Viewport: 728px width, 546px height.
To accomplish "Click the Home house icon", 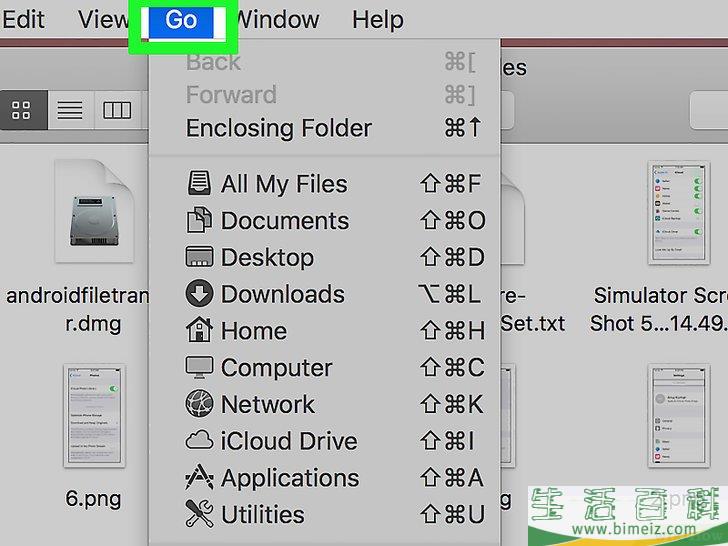I will click(x=200, y=330).
